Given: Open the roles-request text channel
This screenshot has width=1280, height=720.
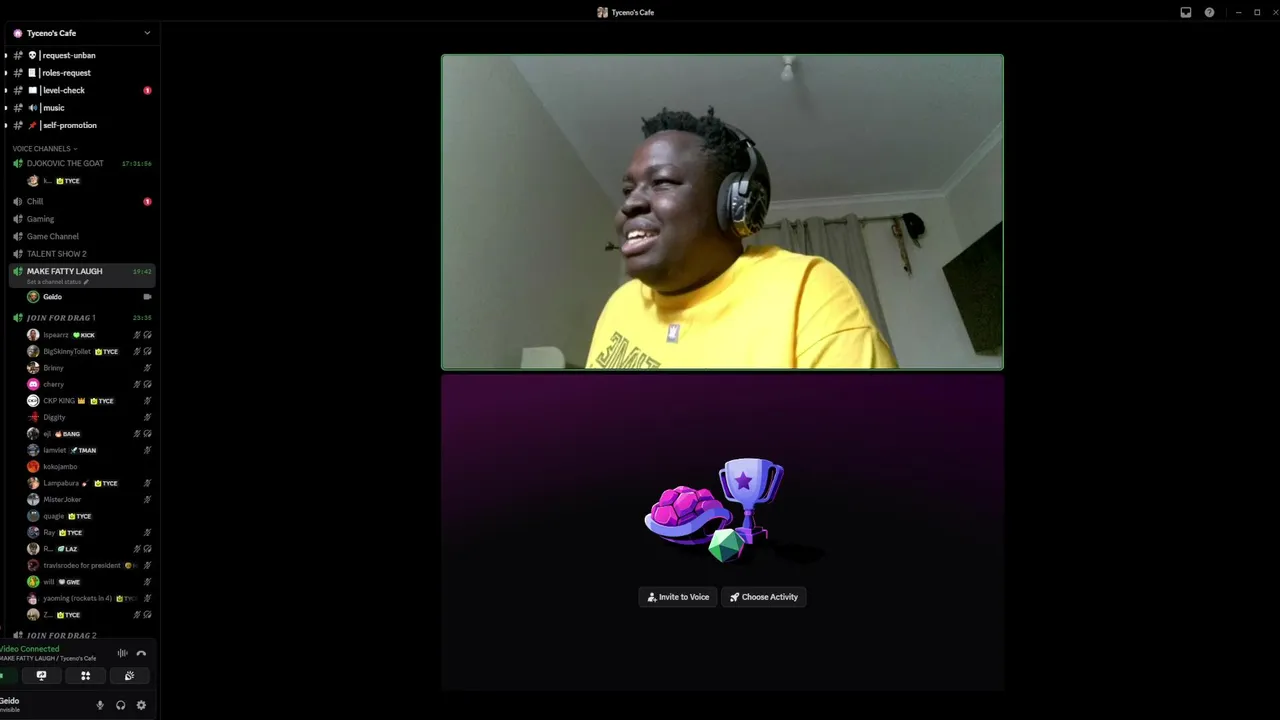Looking at the screenshot, I should (82, 73).
